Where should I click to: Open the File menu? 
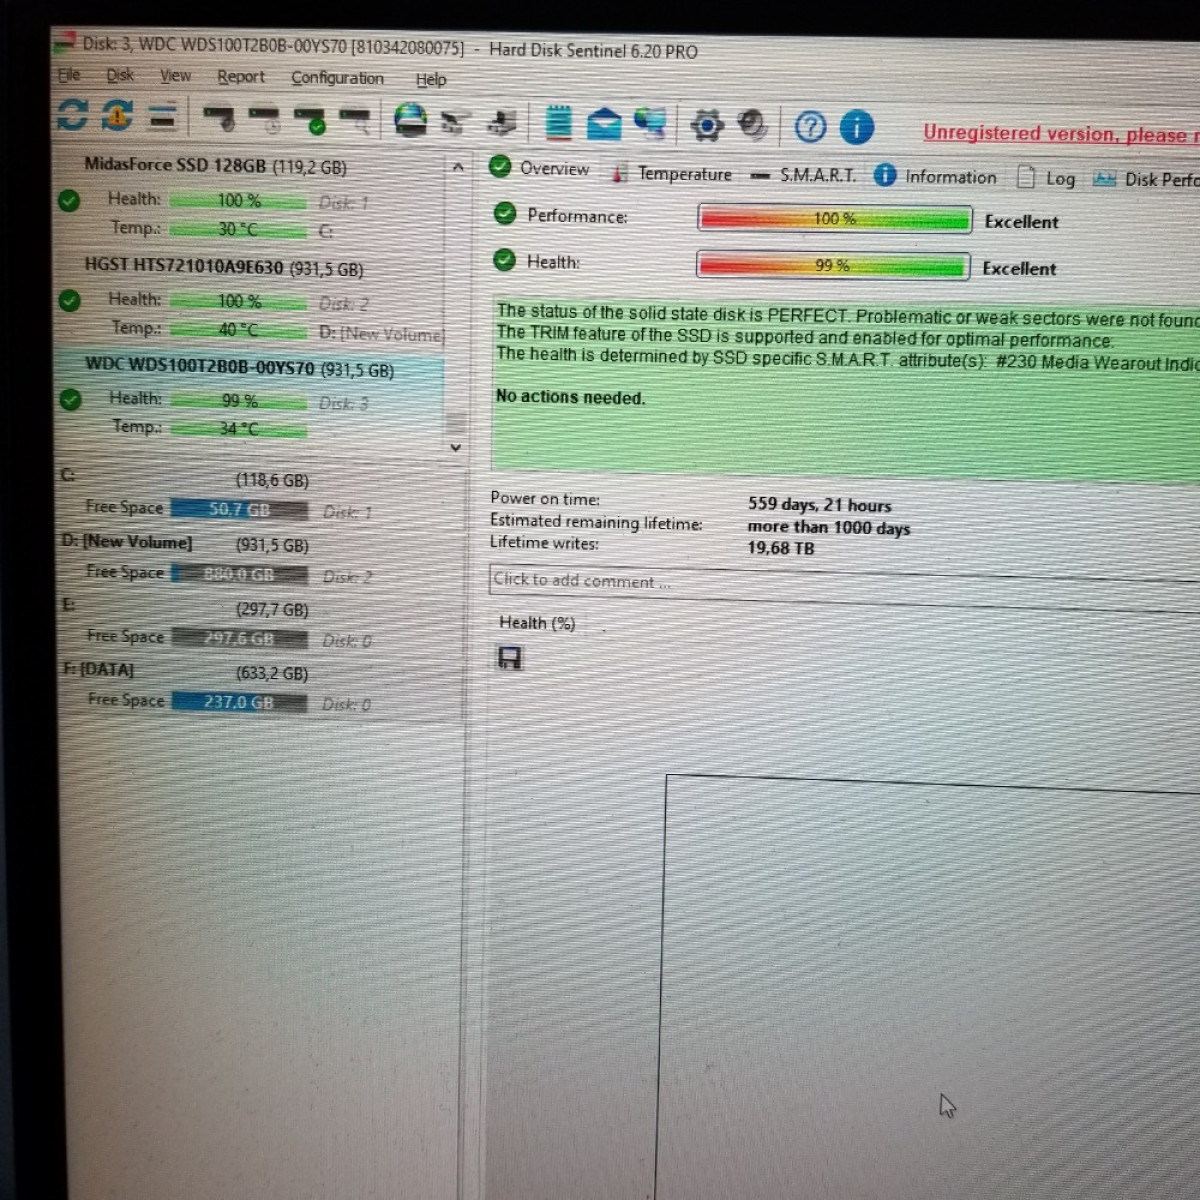tap(69, 75)
